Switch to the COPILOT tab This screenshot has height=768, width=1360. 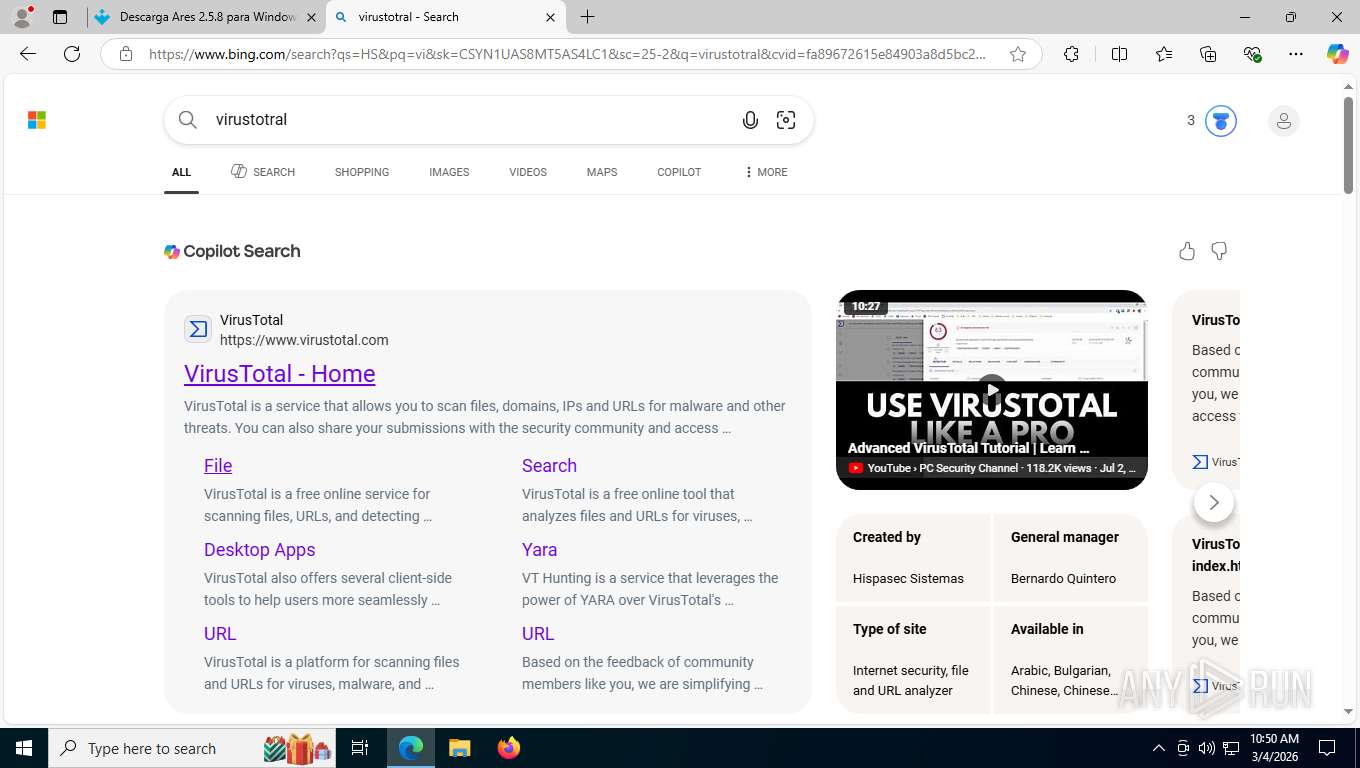[679, 172]
